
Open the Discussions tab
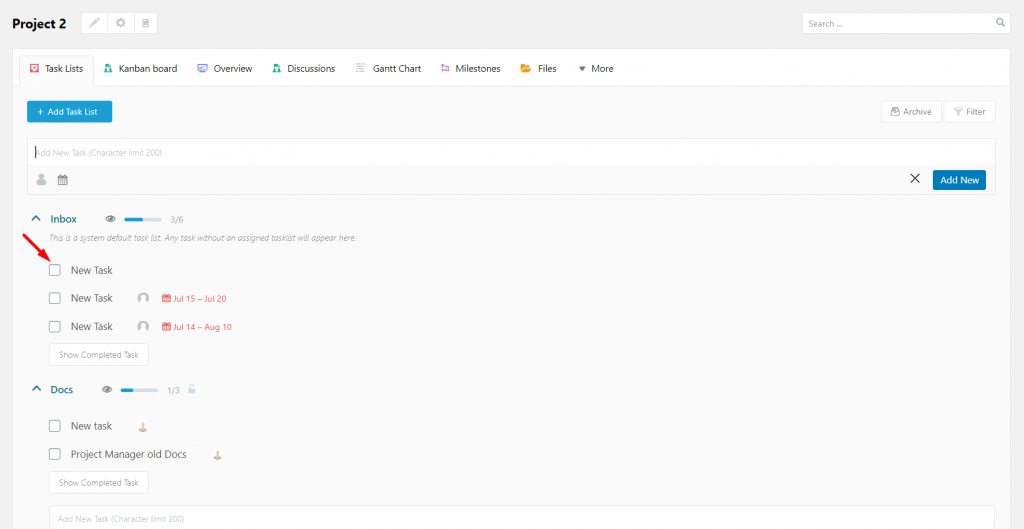304,69
